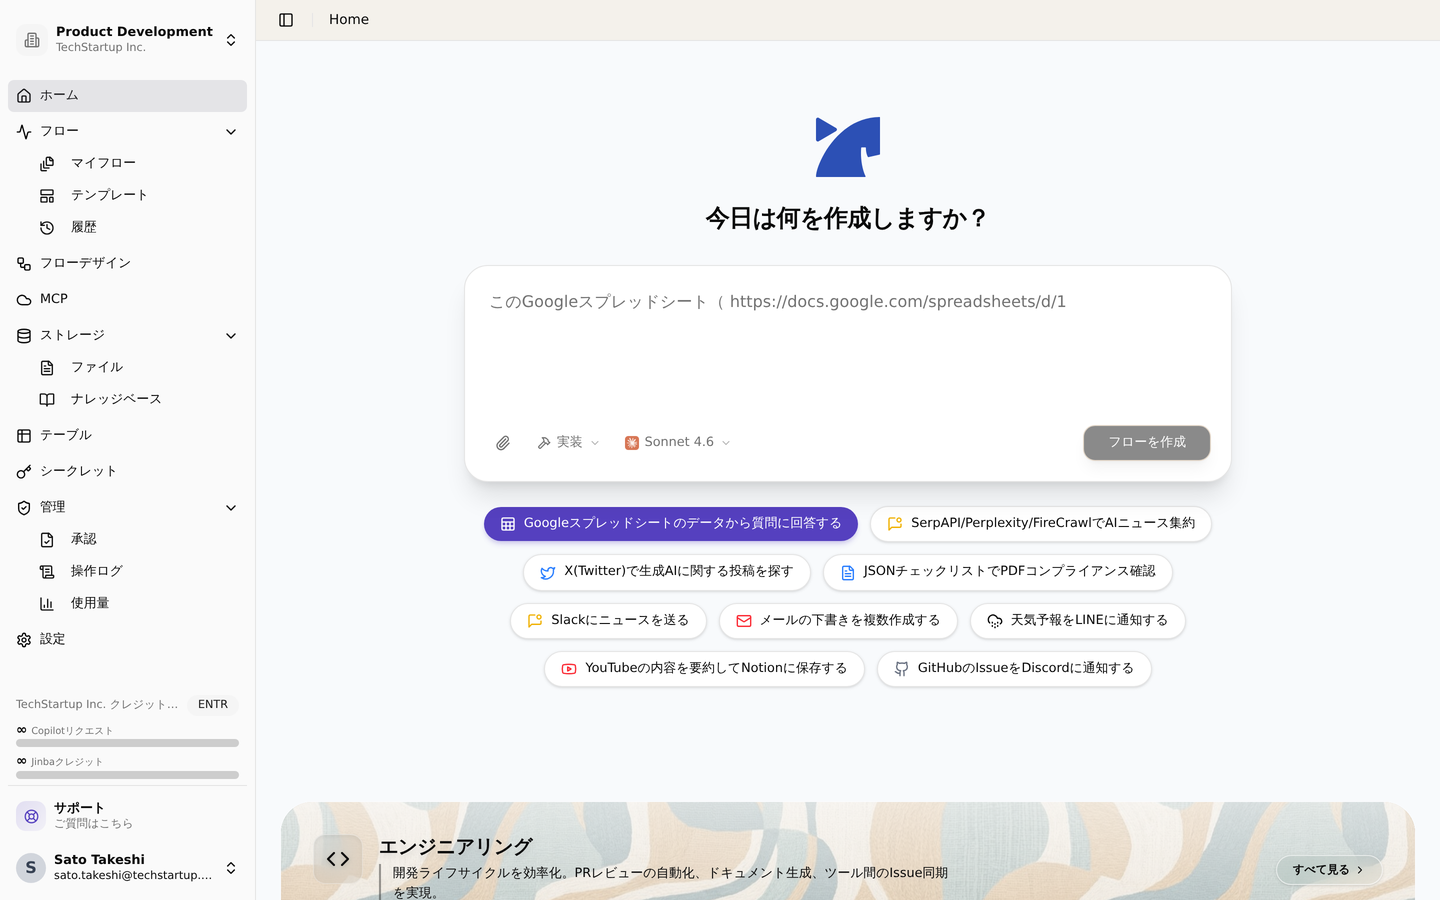Select the SerpAPI/Perplexity/FireCrawl AIニュース chip
1440x900 pixels.
click(1041, 524)
